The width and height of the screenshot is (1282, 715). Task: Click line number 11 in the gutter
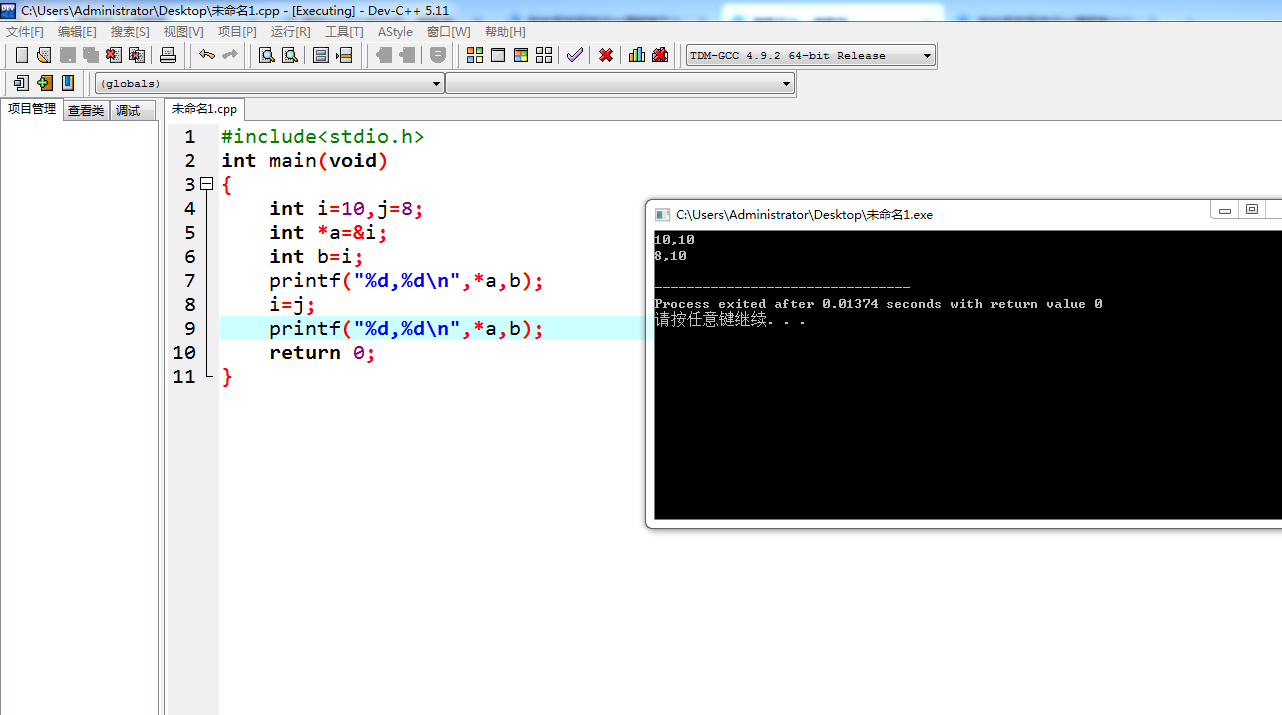click(x=184, y=376)
